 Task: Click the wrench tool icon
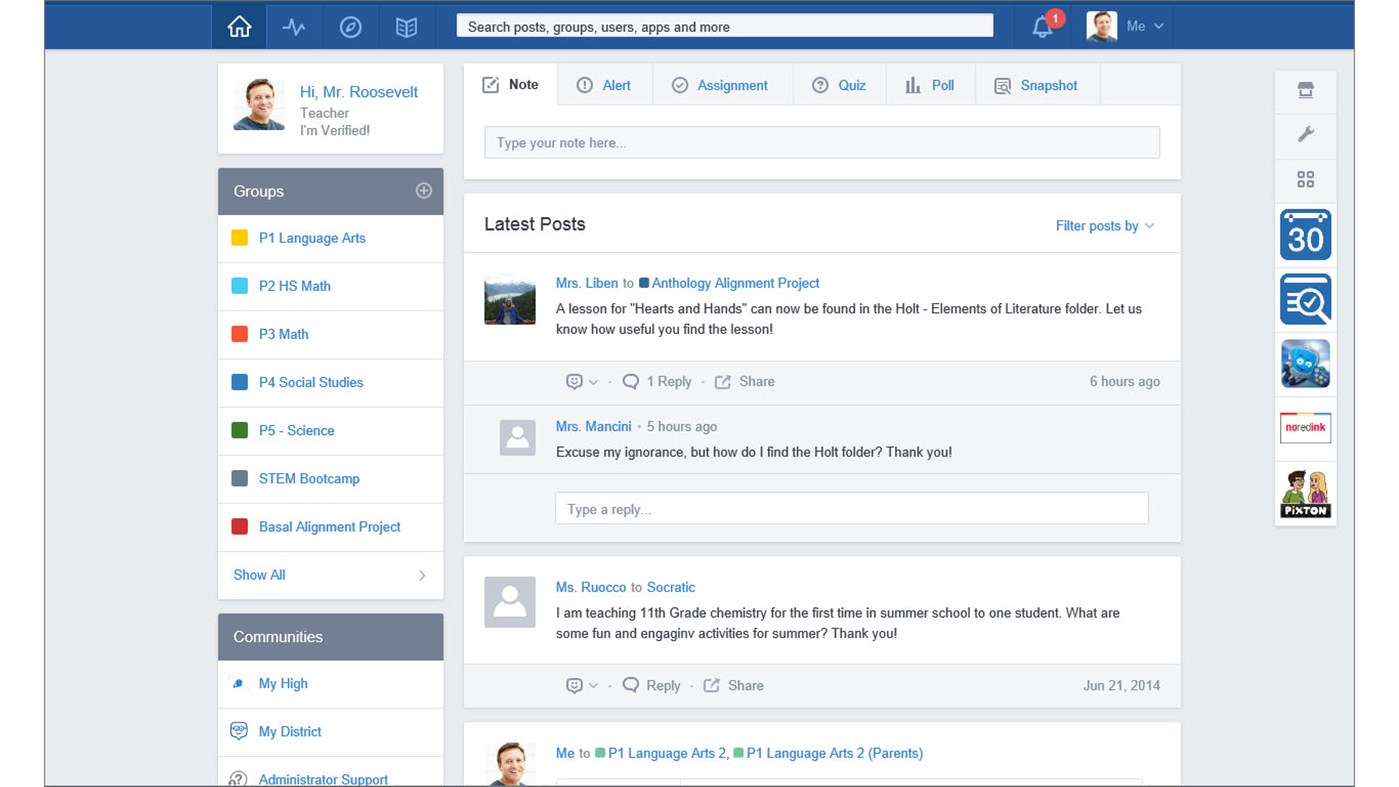(x=1305, y=134)
